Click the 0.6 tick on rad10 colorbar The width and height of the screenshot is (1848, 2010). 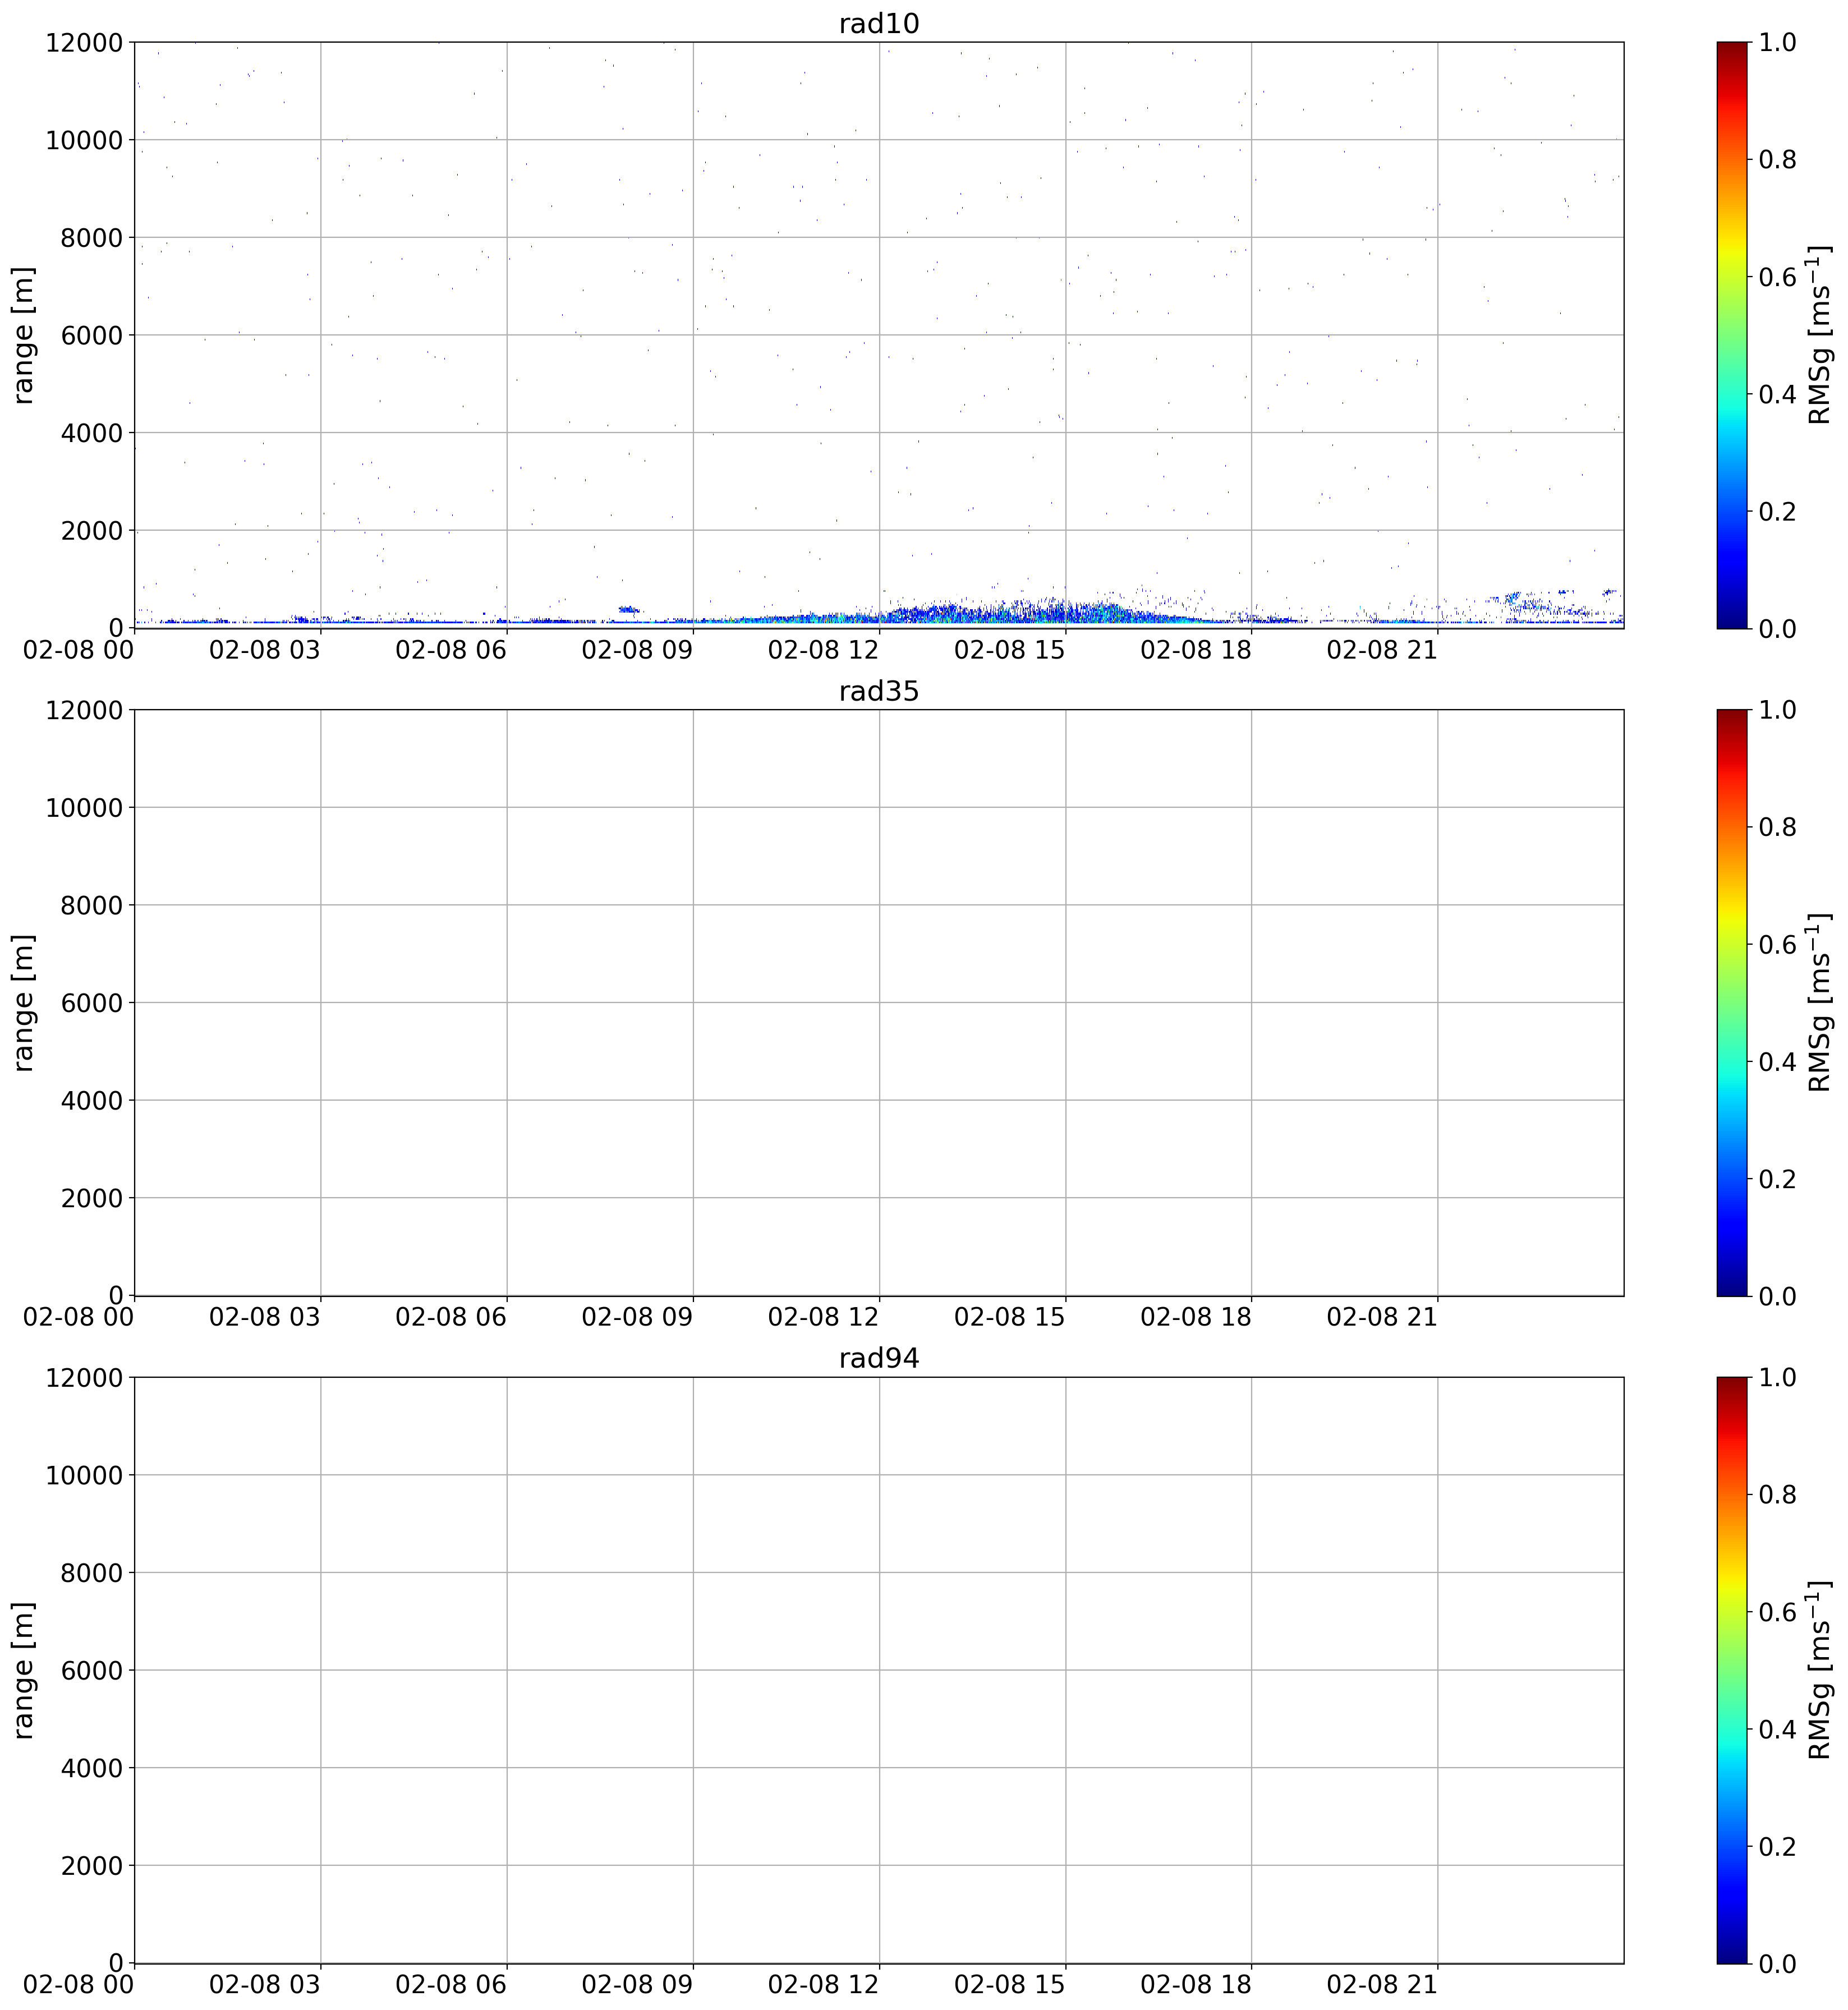[1777, 277]
